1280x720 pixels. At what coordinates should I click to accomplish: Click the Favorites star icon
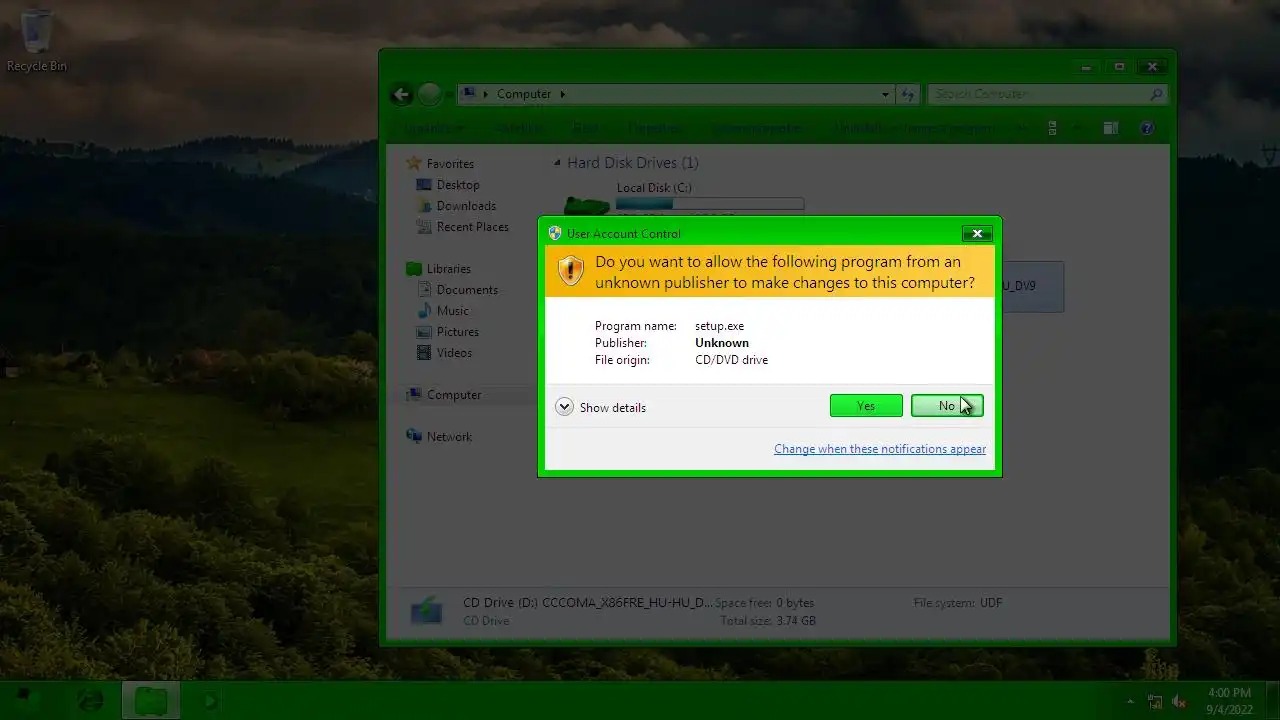click(x=414, y=163)
